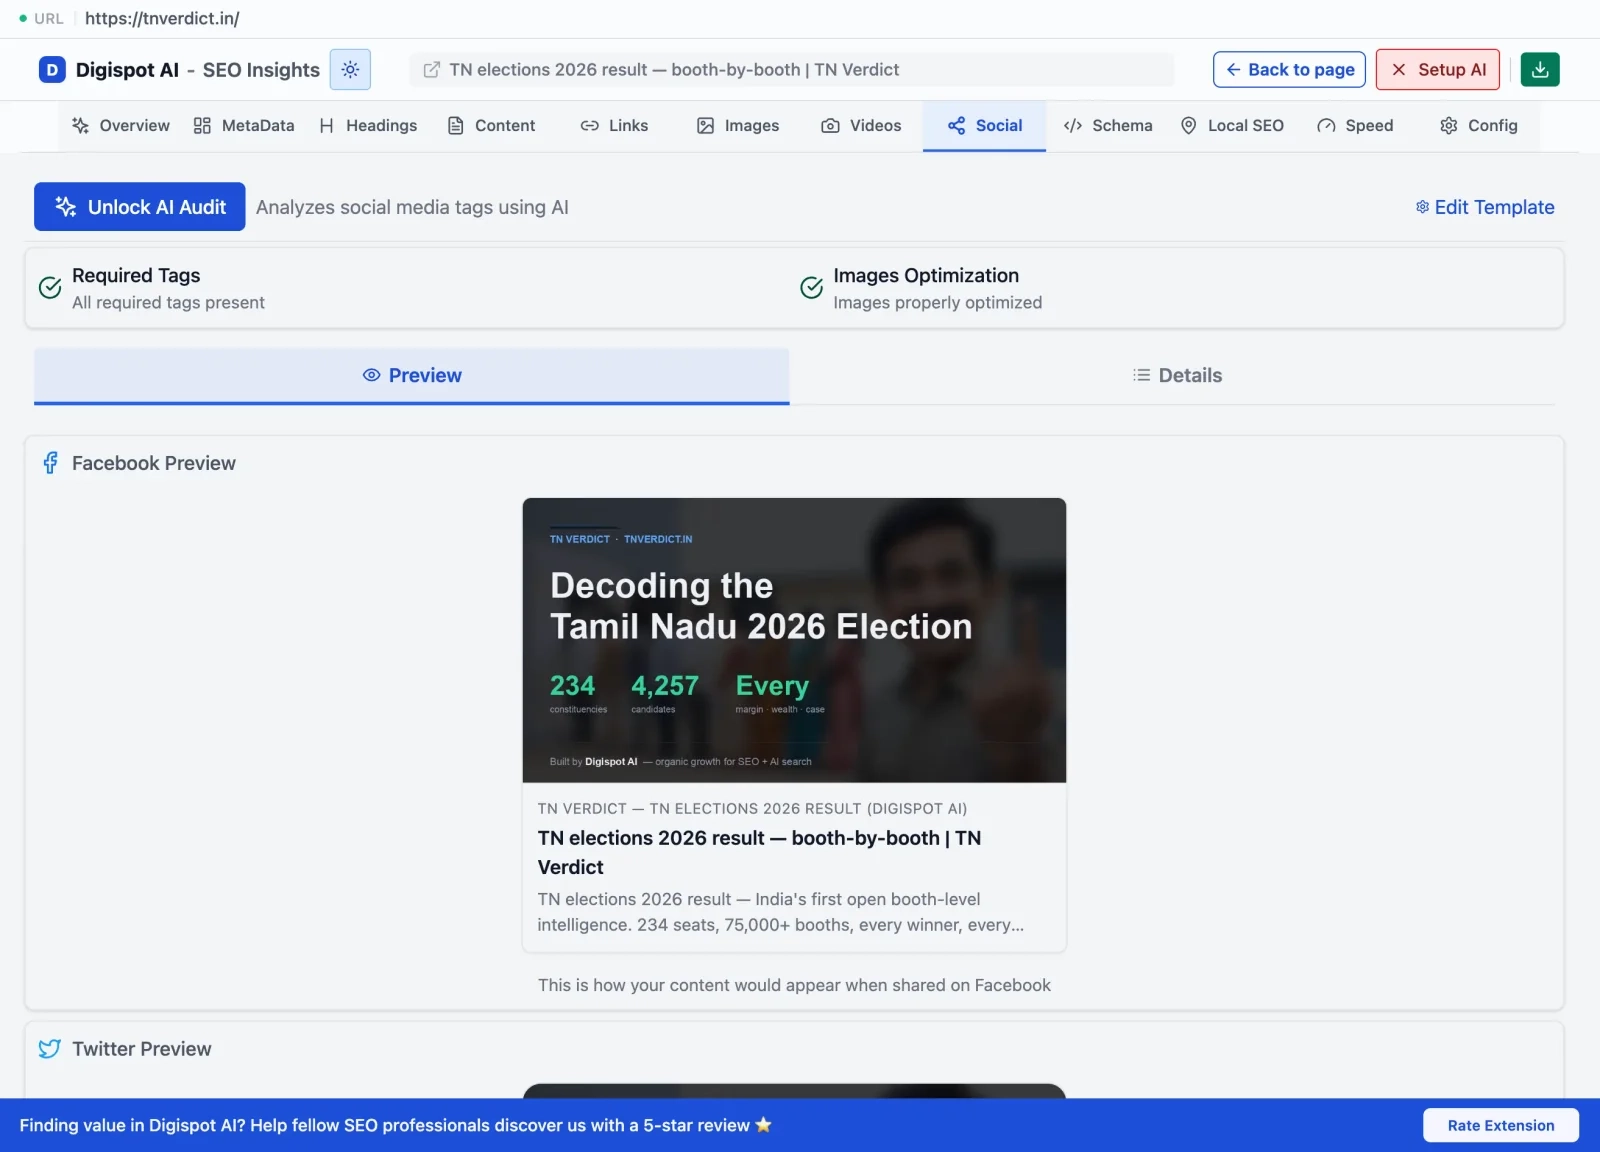The width and height of the screenshot is (1600, 1152).
Task: Open page title external link icon
Action: click(x=432, y=70)
